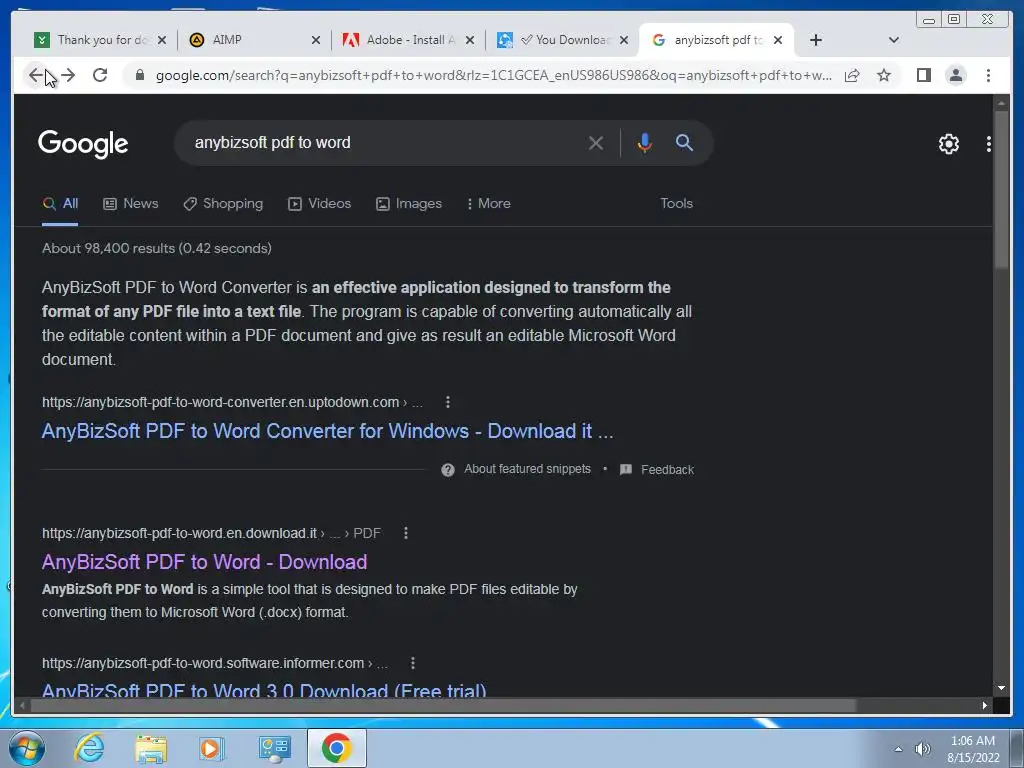Share this page icon in address bar

pos(852,75)
